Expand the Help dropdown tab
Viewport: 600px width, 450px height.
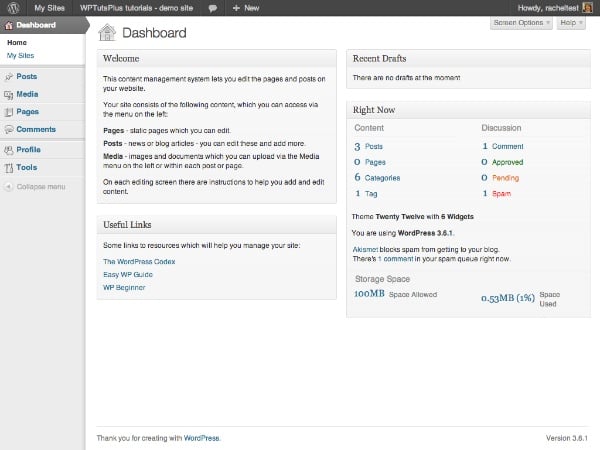569,22
